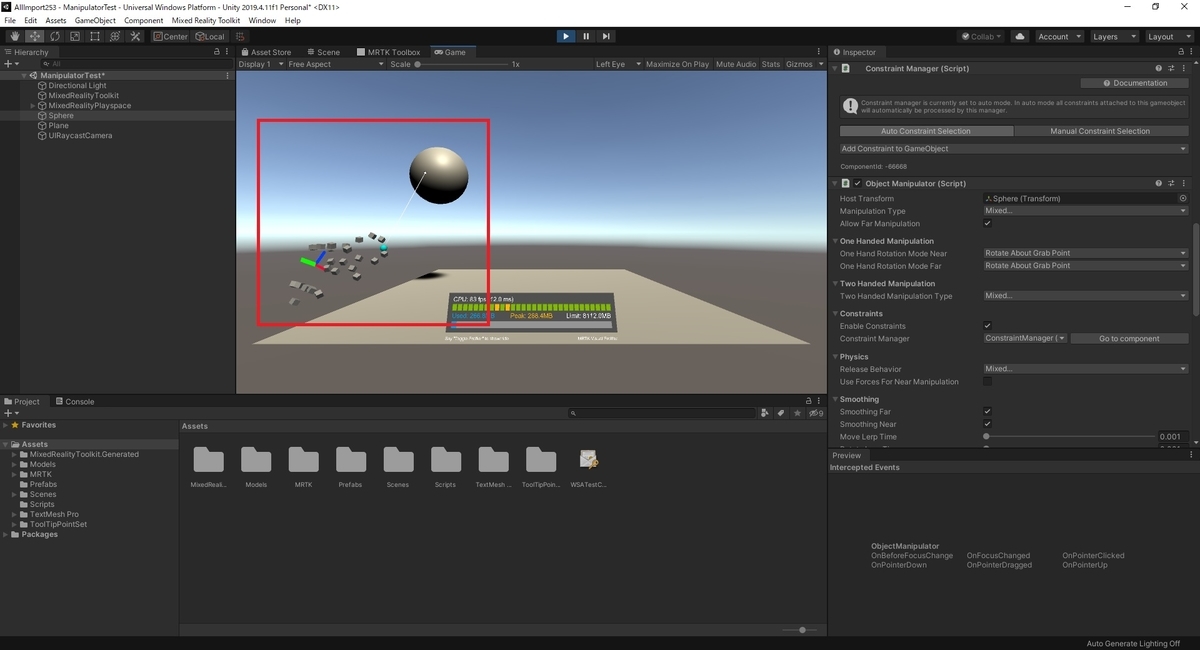Uncheck Smoothing Far

point(987,412)
